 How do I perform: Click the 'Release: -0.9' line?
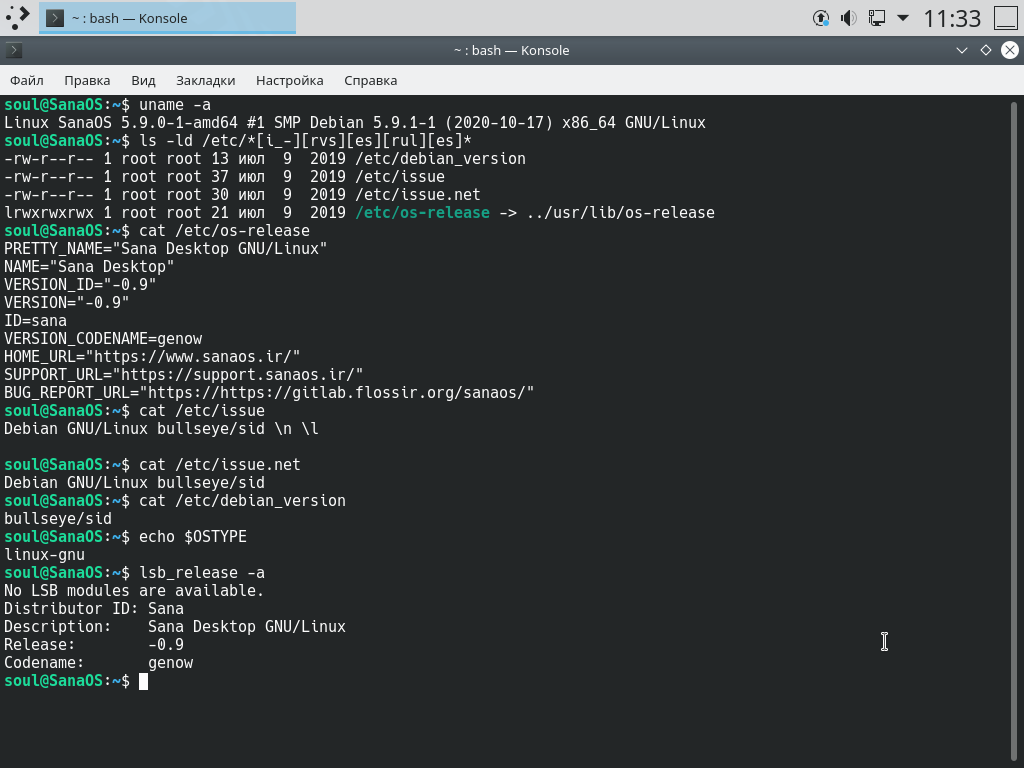click(94, 645)
